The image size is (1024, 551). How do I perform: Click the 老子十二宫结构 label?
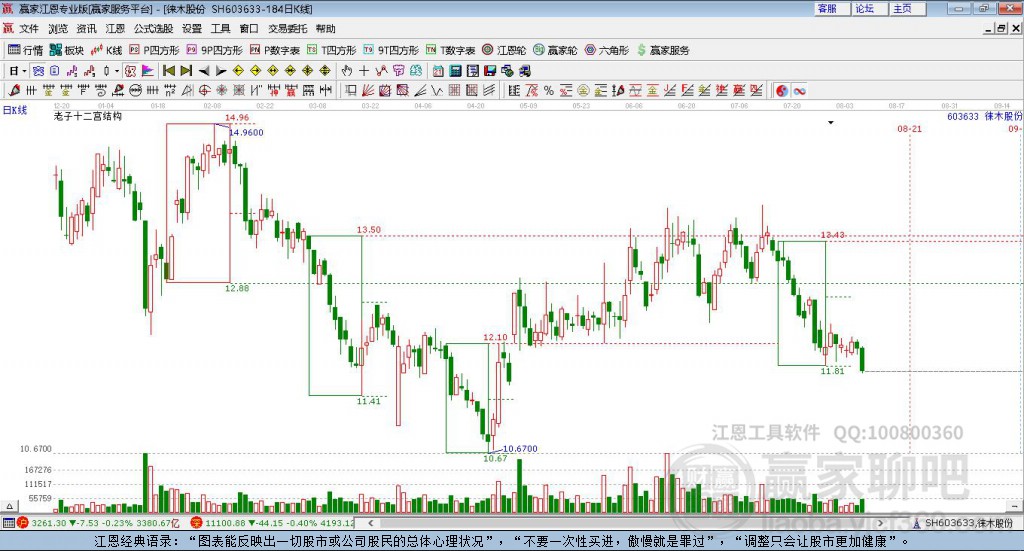(x=88, y=116)
